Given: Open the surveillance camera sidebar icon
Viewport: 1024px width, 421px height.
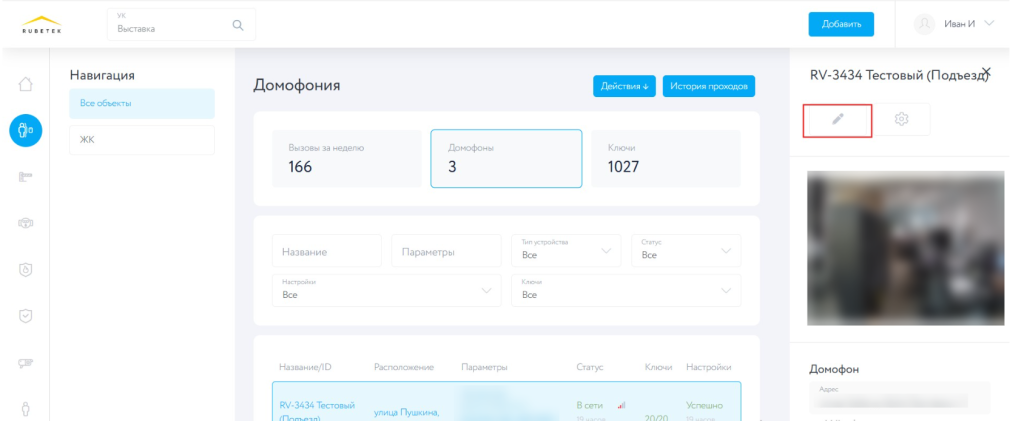Looking at the screenshot, I should pyautogui.click(x=25, y=364).
